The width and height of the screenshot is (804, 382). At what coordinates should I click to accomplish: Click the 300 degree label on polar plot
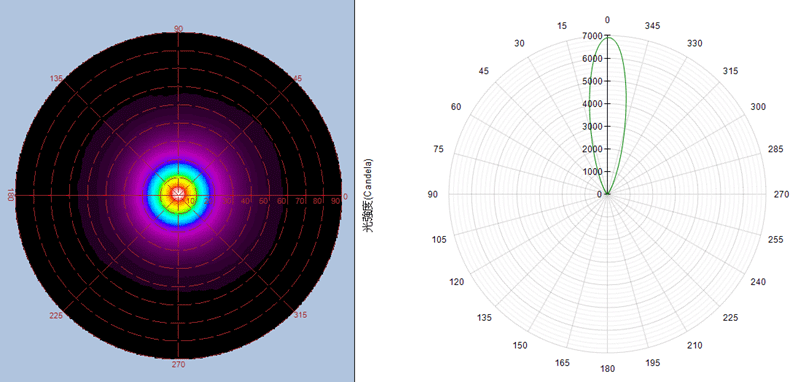coord(758,107)
